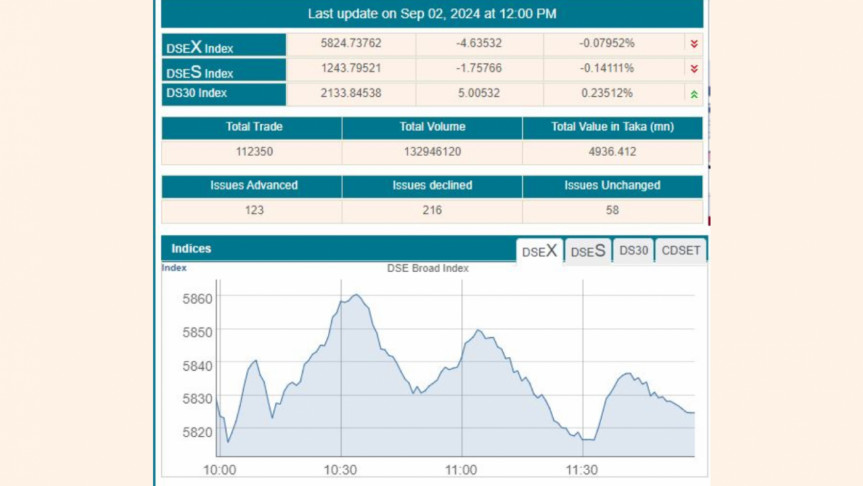Click the total trade value 112350
Viewport: 863px width, 486px height.
pyautogui.click(x=254, y=152)
